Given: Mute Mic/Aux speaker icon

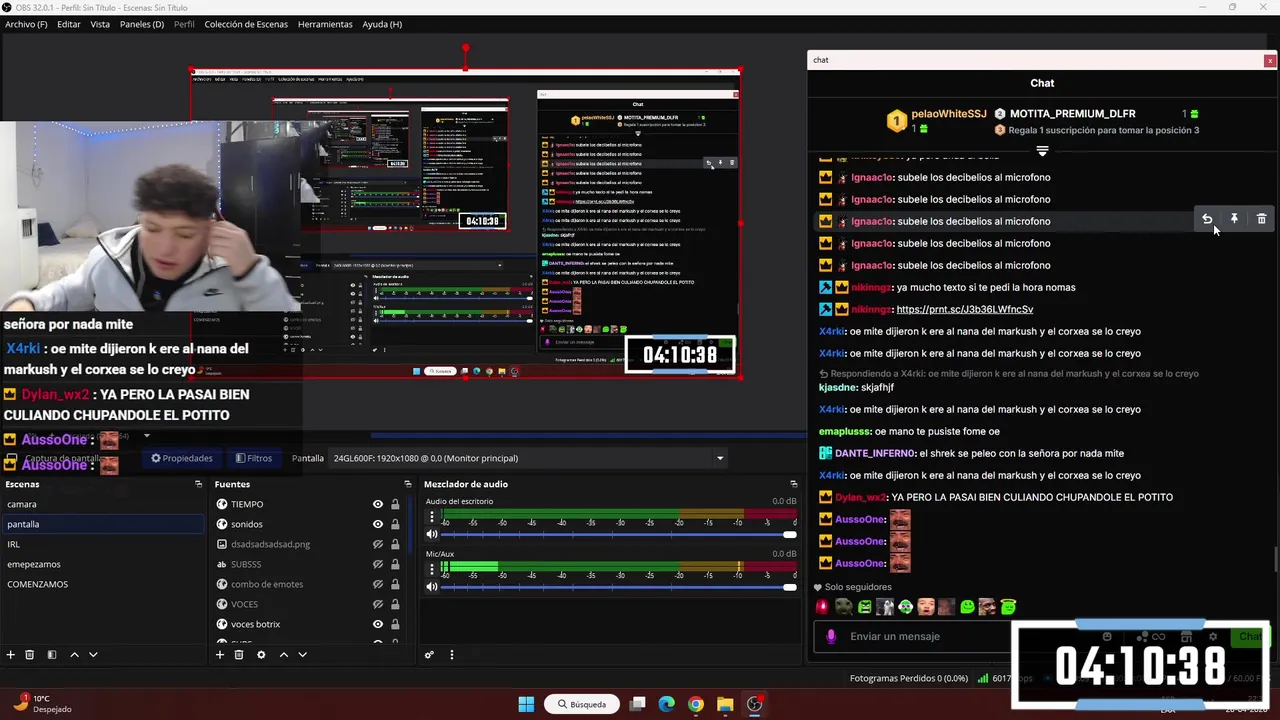Looking at the screenshot, I should pyautogui.click(x=432, y=586).
